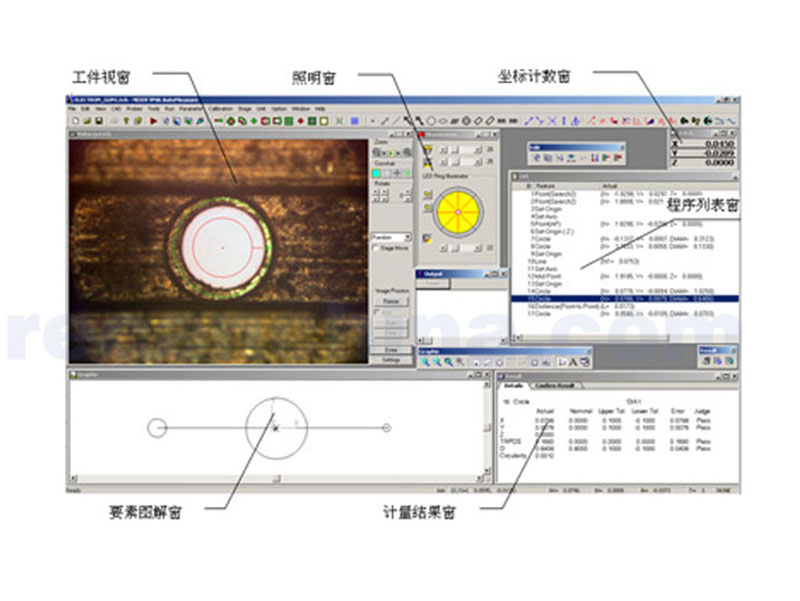Click the "Nominal" column header in the results
800x601 pixels.
coord(580,411)
